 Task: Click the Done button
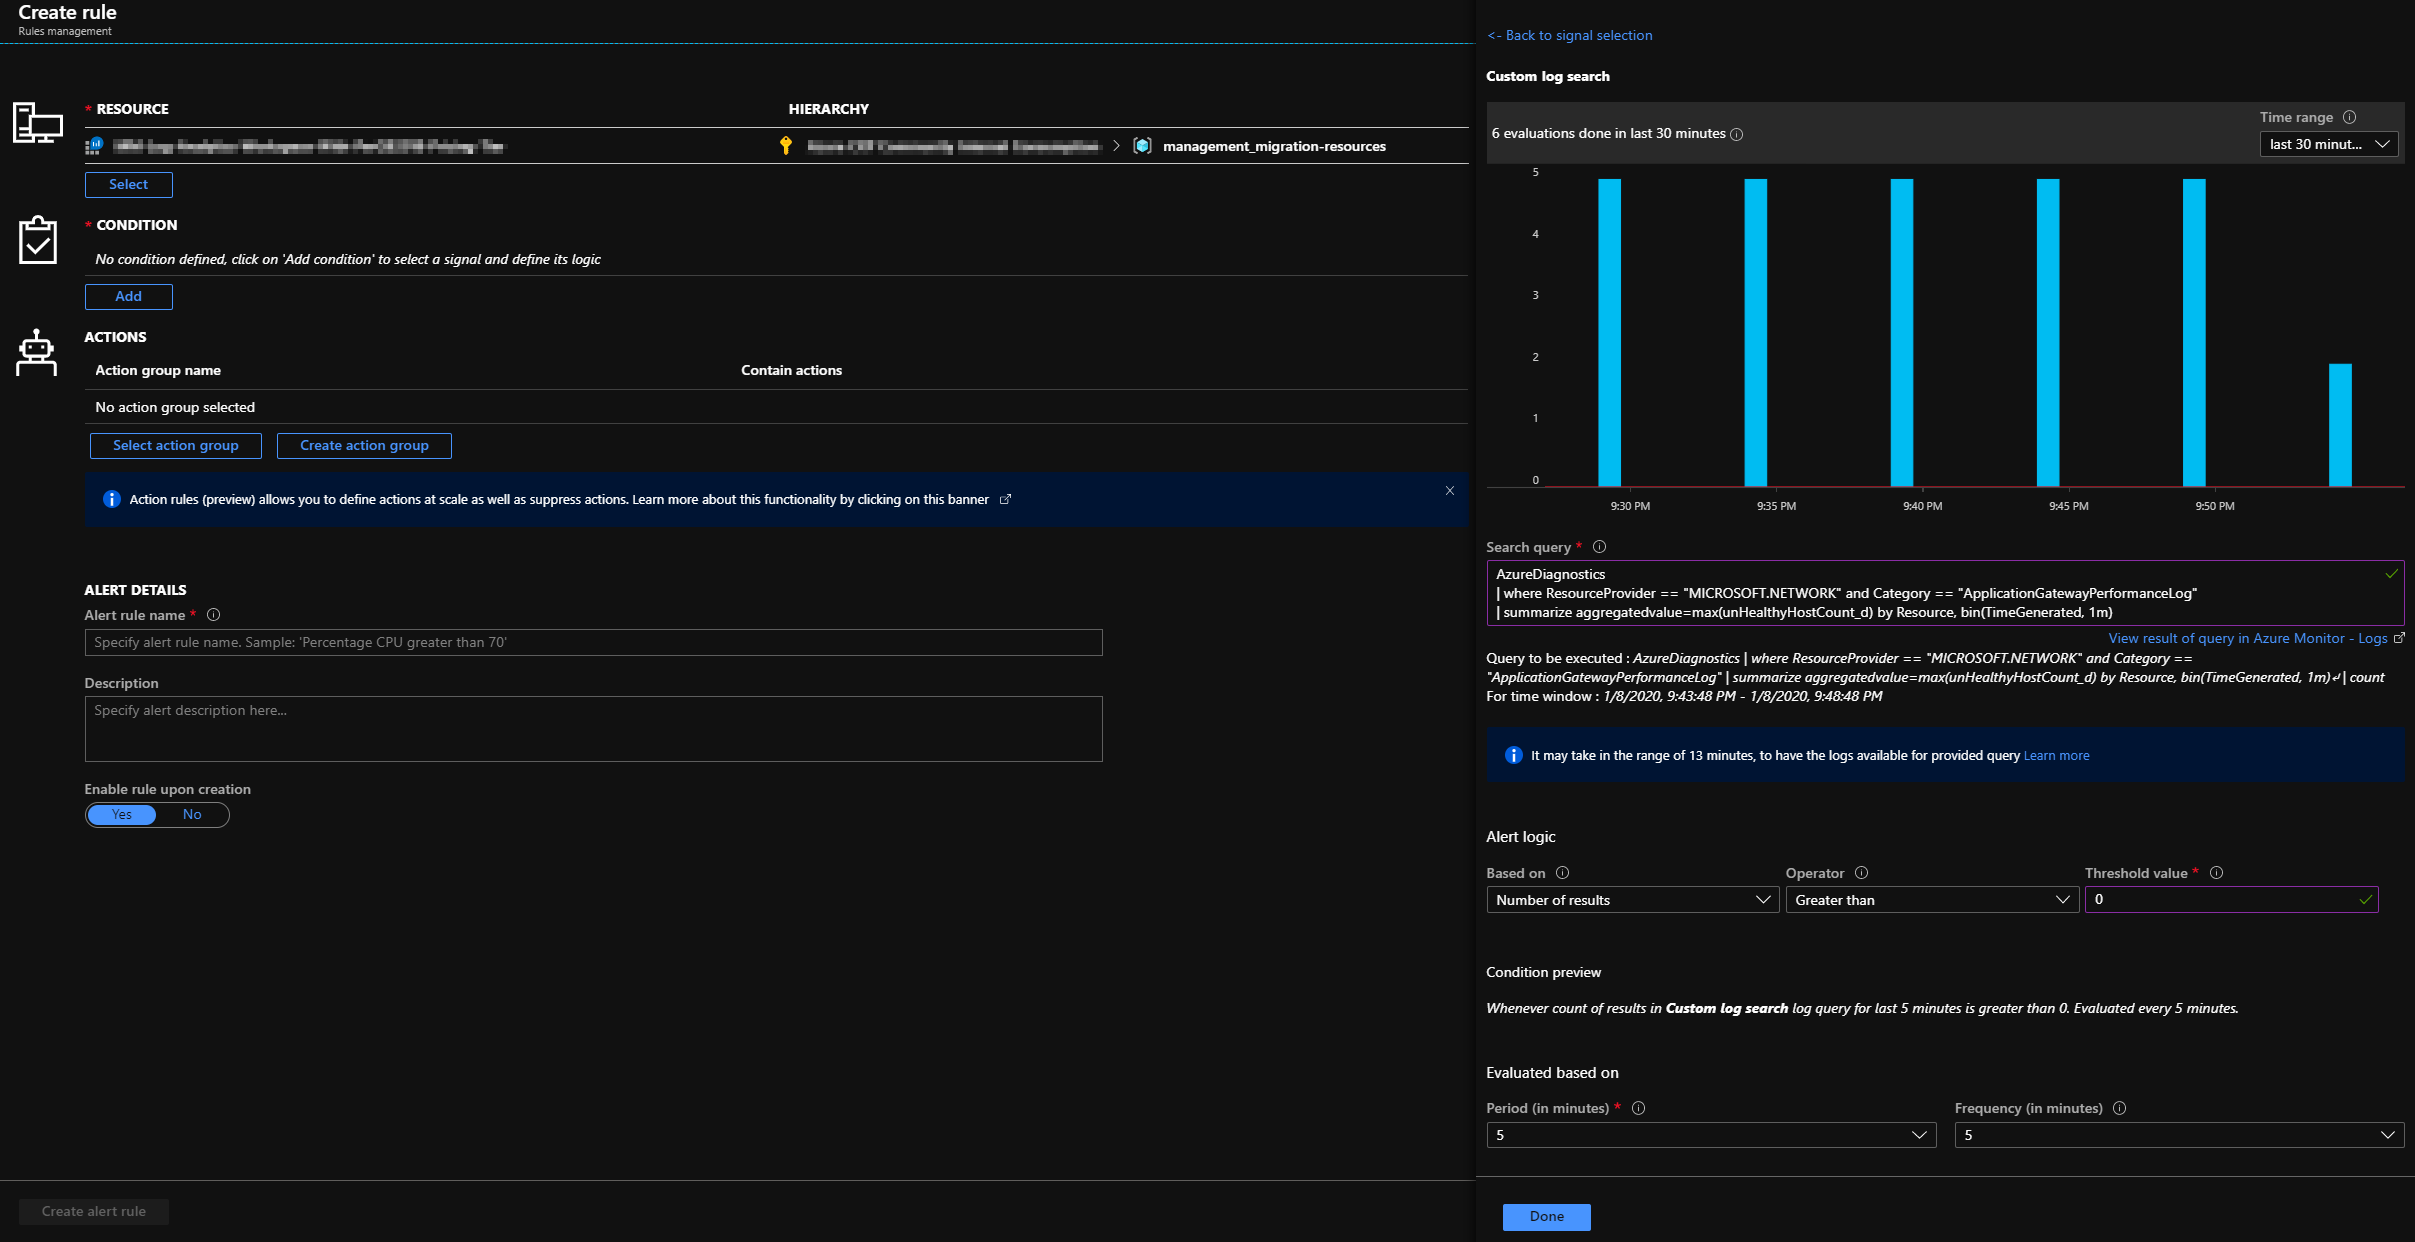[x=1546, y=1217]
